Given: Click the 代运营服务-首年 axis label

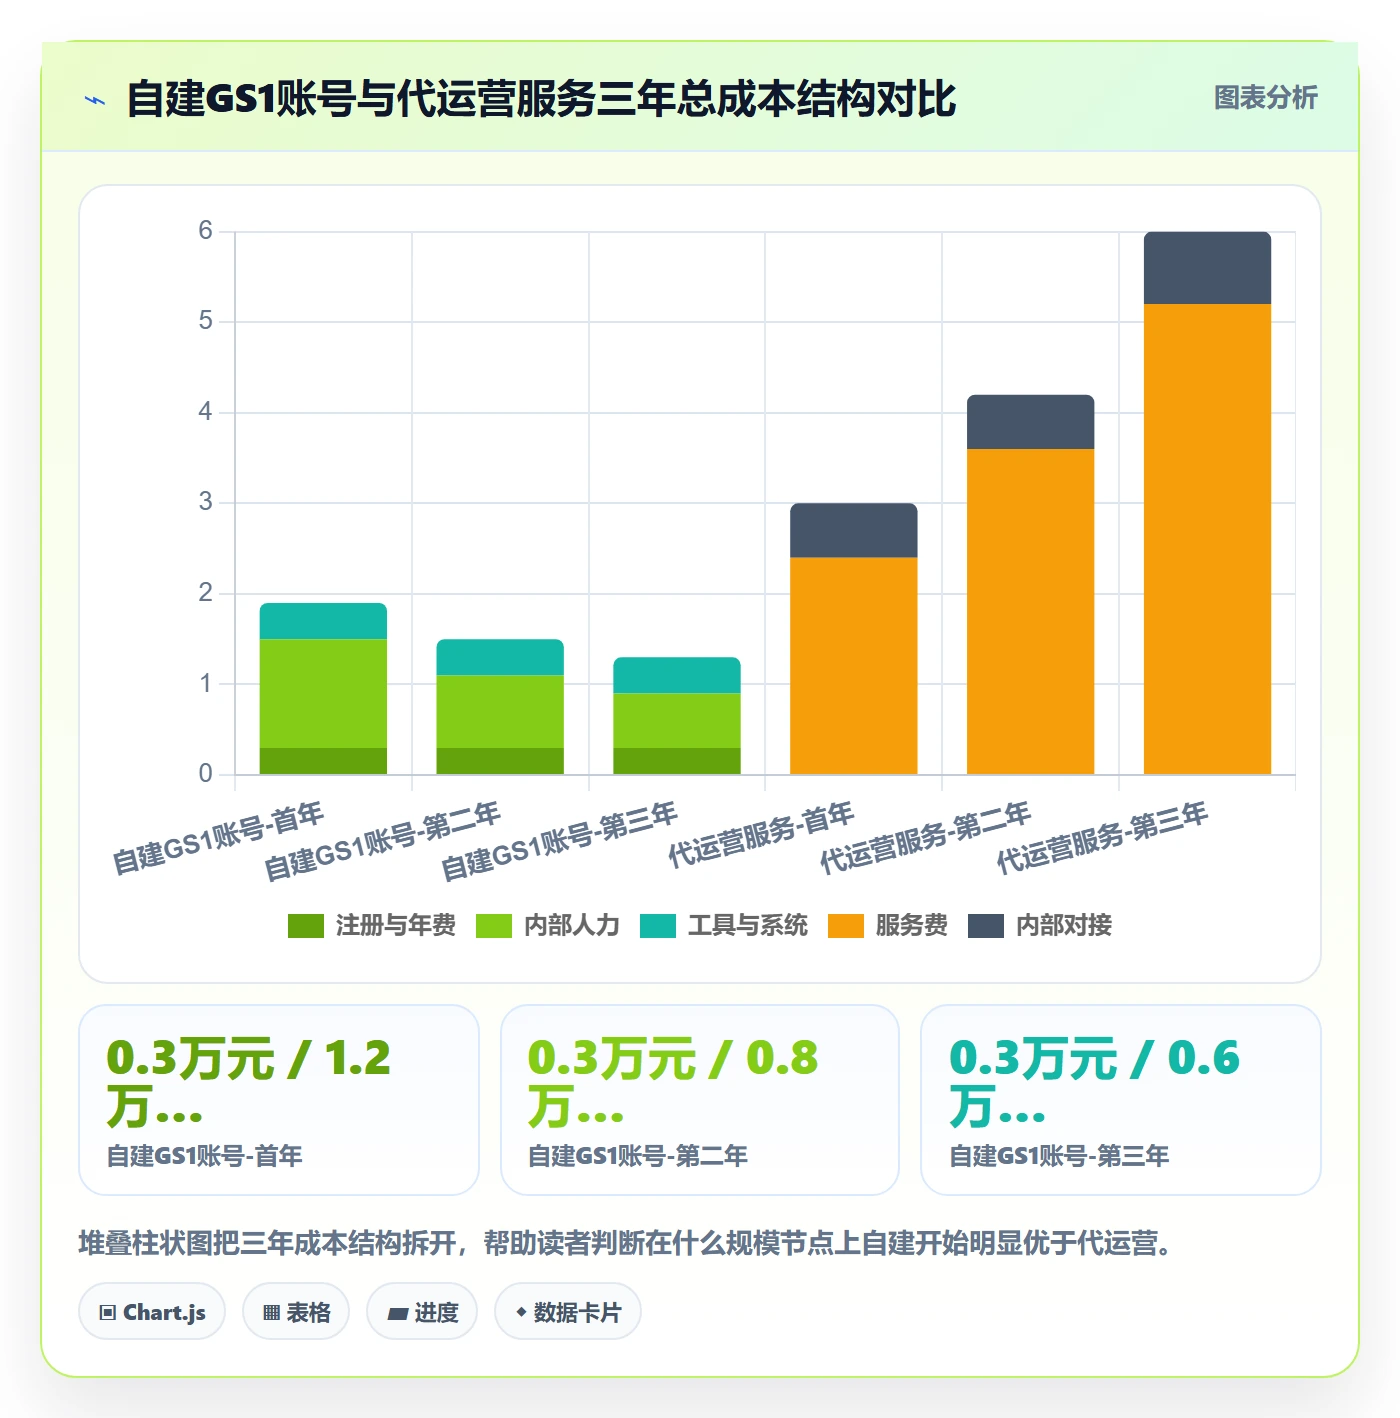Looking at the screenshot, I should click(x=761, y=834).
